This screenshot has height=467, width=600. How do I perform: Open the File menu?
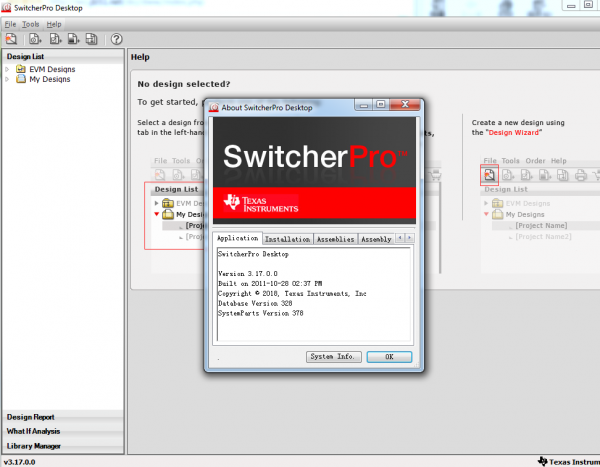pos(10,24)
